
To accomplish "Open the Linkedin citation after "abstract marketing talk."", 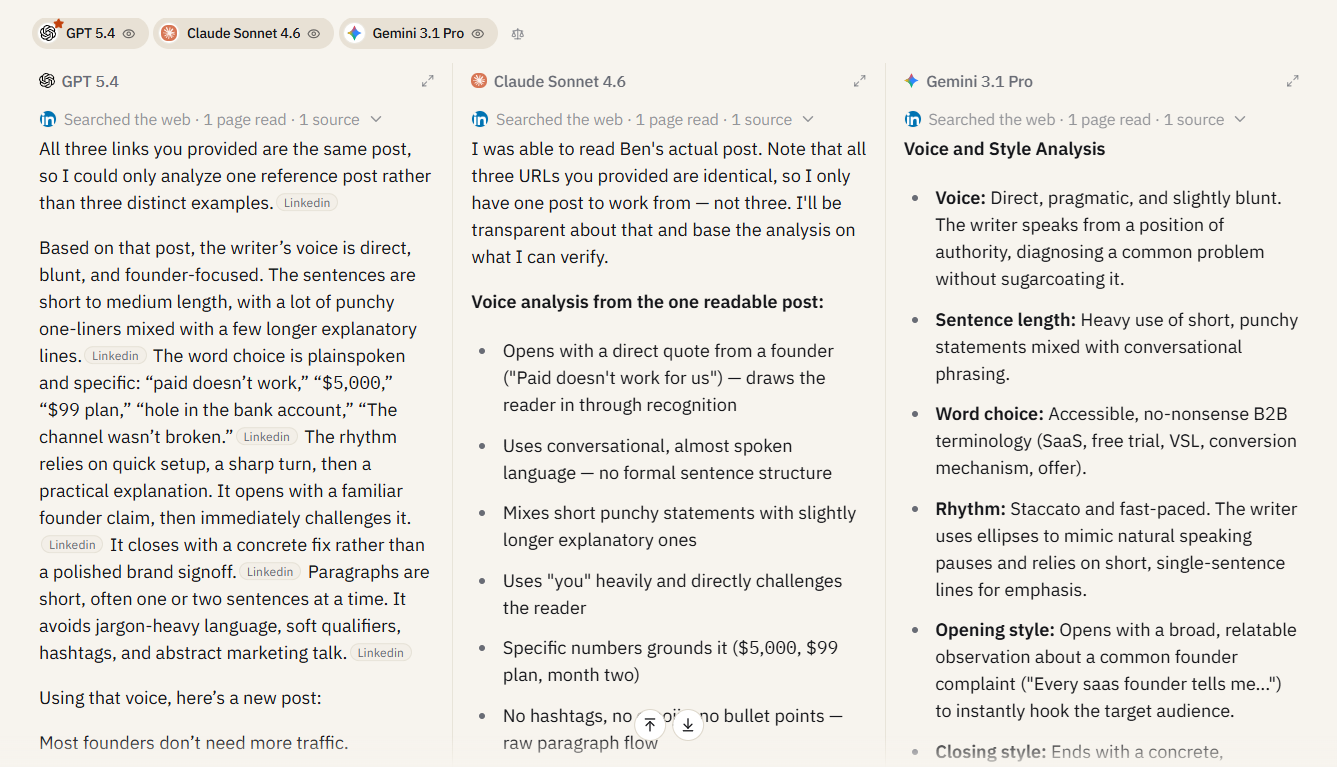I will (x=381, y=653).
